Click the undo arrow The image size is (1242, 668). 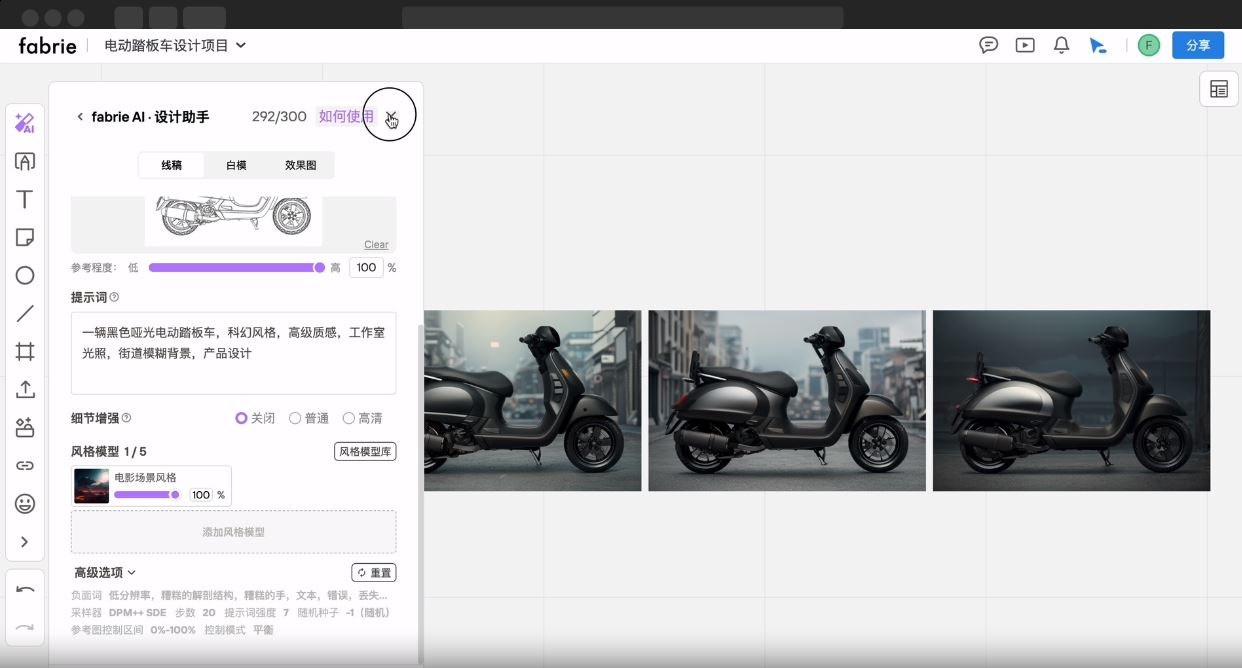[x=25, y=590]
